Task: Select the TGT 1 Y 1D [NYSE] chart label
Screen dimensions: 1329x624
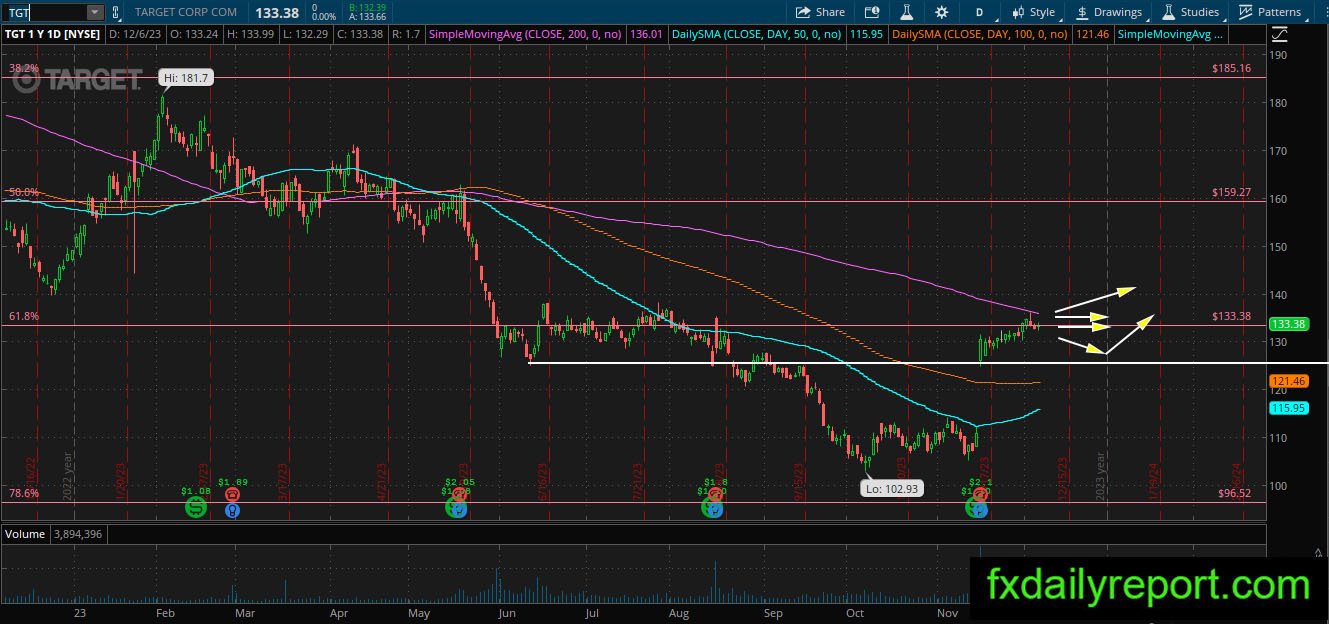Action: (x=51, y=34)
